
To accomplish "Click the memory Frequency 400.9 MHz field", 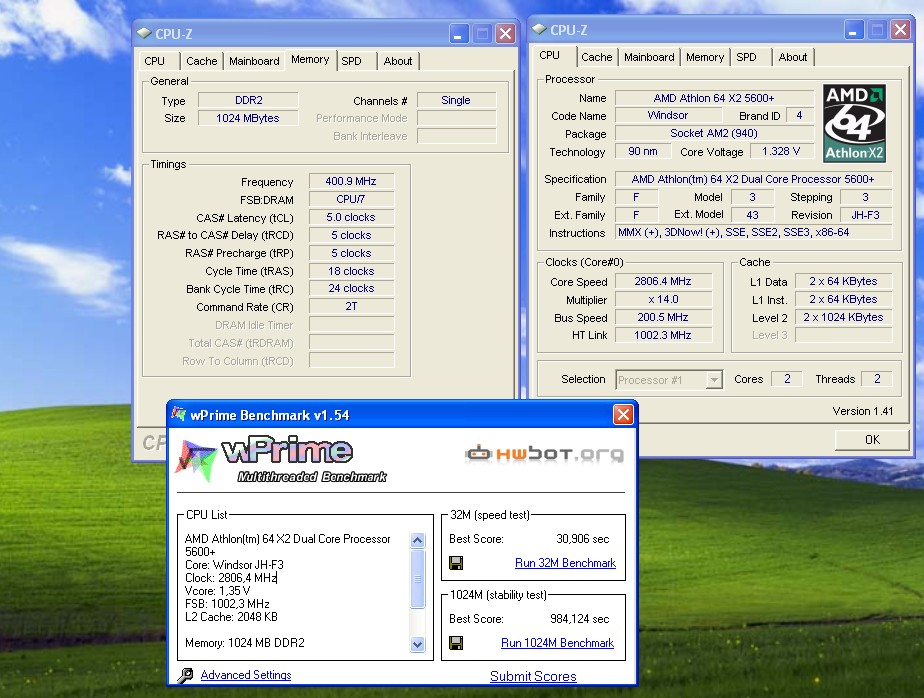I will (x=351, y=182).
